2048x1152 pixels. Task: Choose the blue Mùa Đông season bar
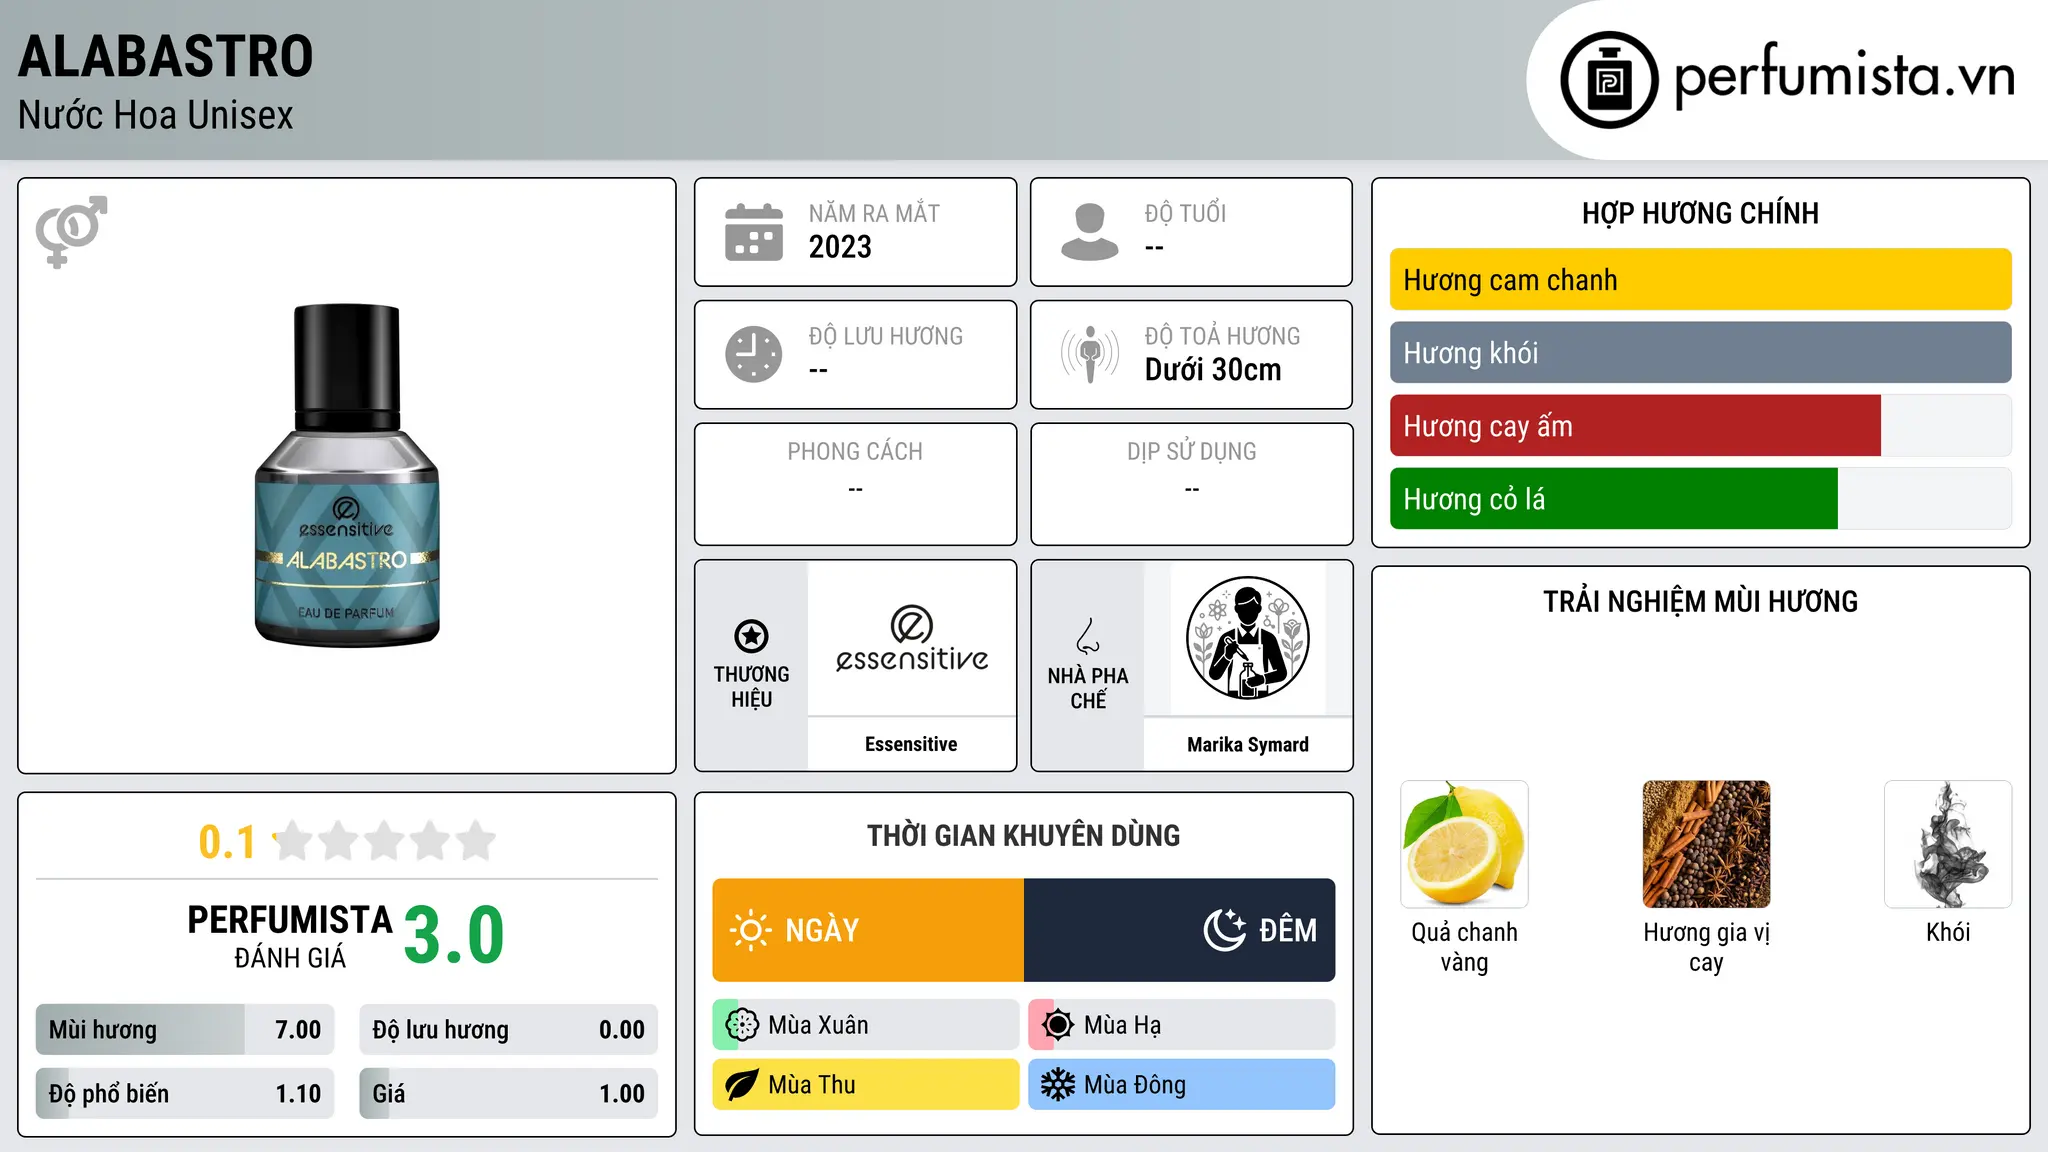(x=1182, y=1085)
